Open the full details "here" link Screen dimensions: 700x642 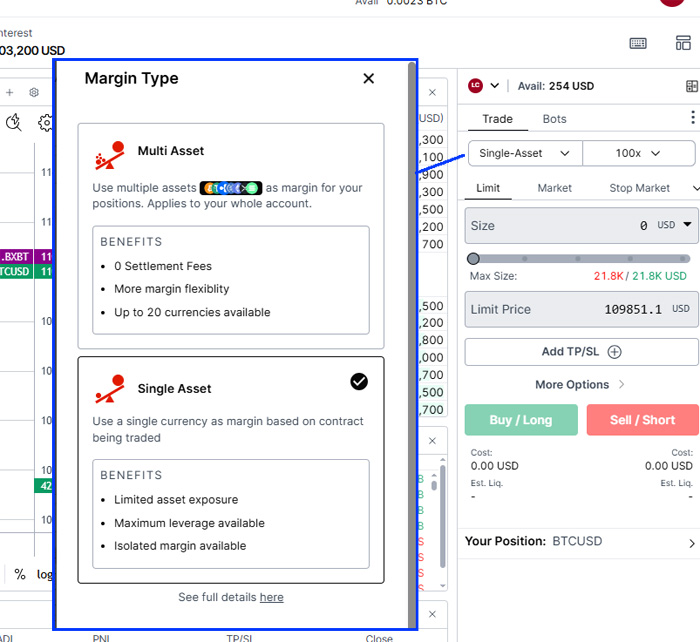(271, 597)
